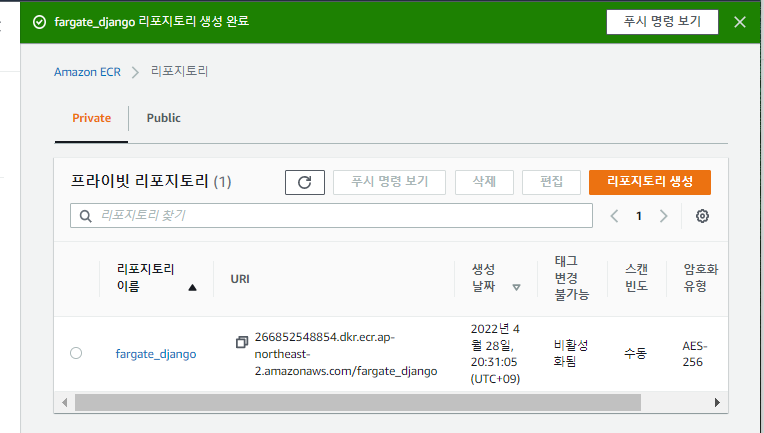Viewport: 764px width, 433px height.
Task: Focus the 리포지토리 찾기 search field
Action: coord(331,216)
